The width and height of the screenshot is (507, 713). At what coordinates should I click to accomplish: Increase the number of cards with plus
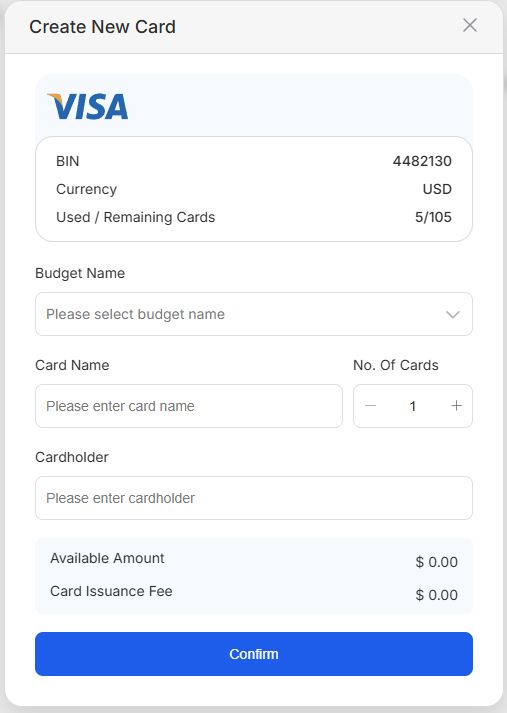coord(456,406)
